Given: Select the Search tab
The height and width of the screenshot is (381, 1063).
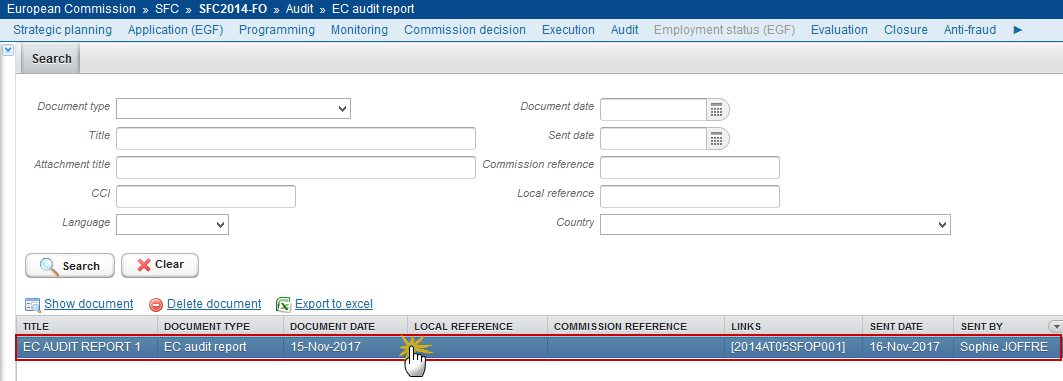Looking at the screenshot, I should 52,59.
